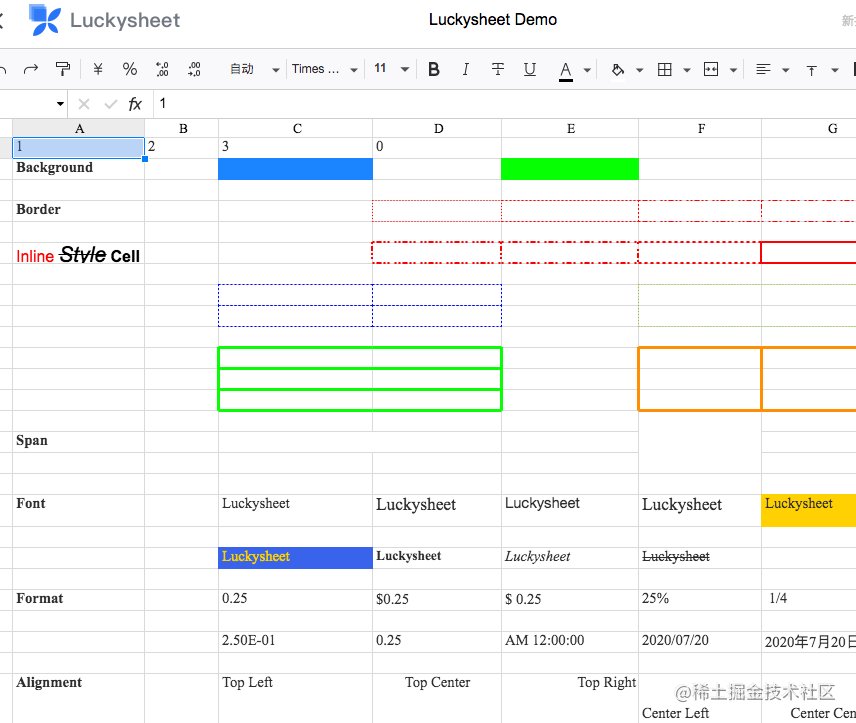Viewport: 856px width, 723px height.
Task: Select the 2.50E-01 cell
Action: click(x=295, y=642)
